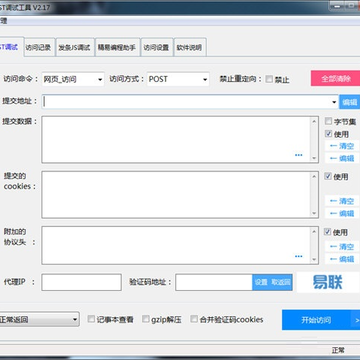Click the pink 全部清除 button
Screen dimensions: 360x360
336,78
